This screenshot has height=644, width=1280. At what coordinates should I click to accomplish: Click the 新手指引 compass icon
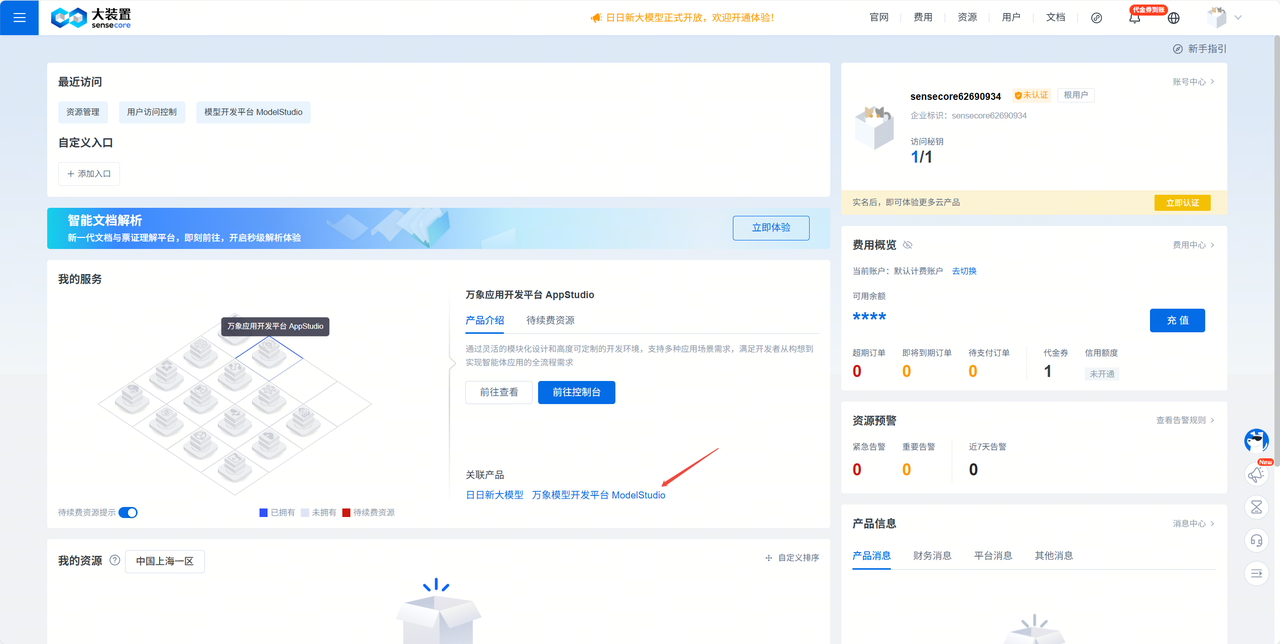click(1178, 49)
